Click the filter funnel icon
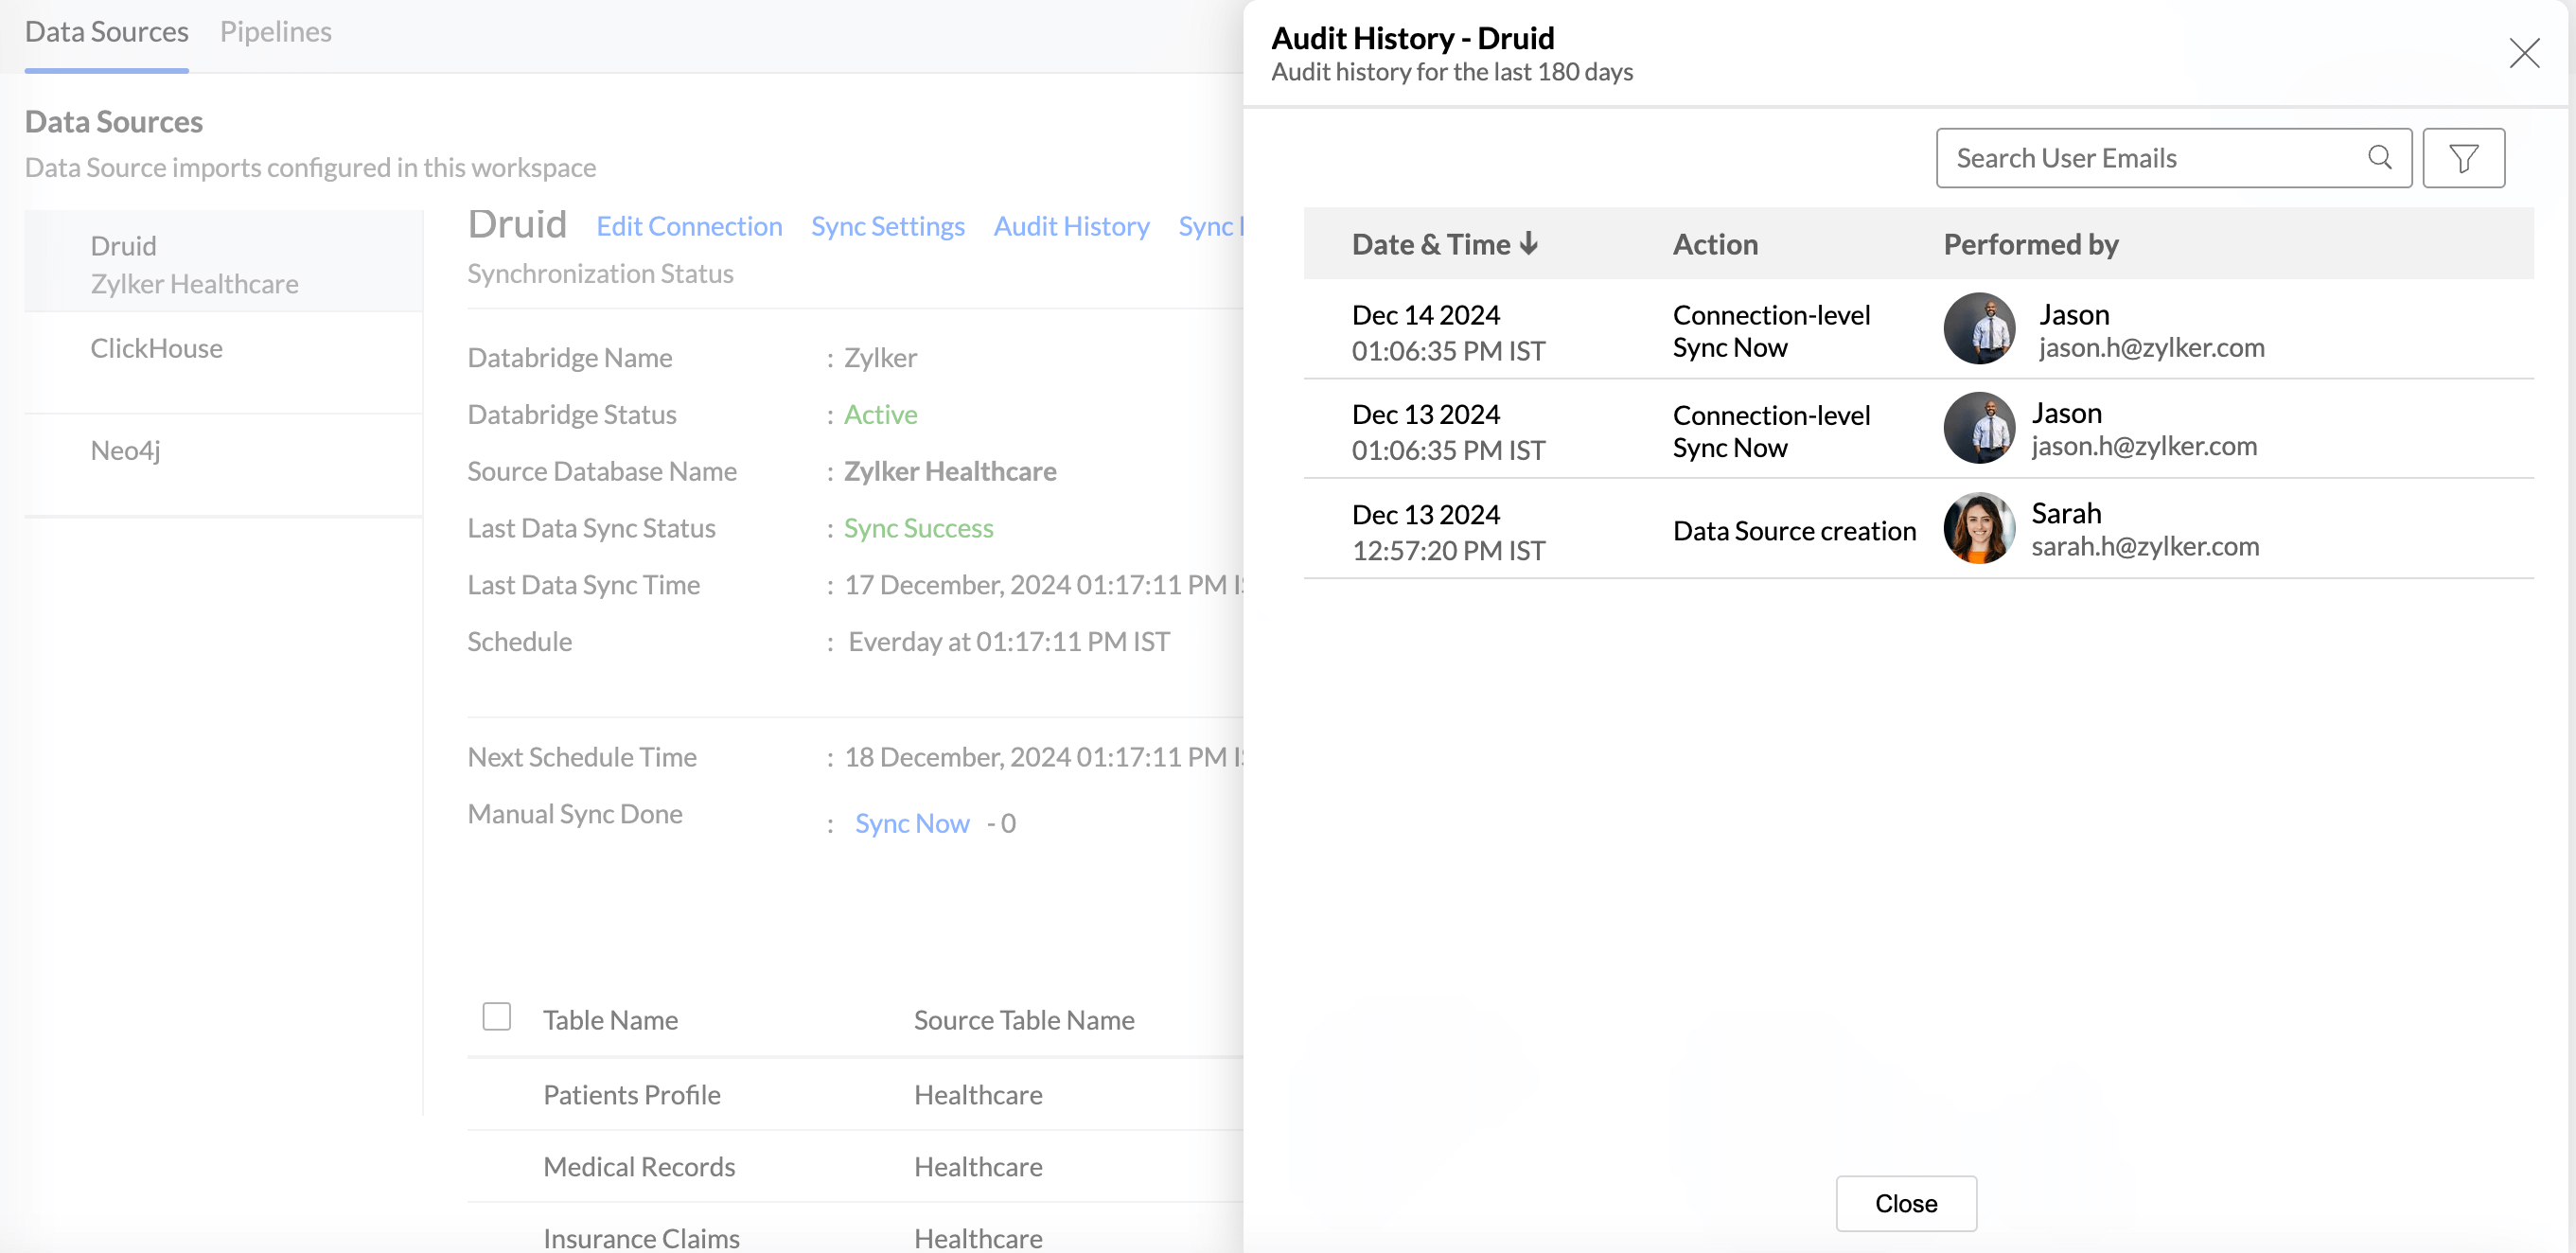The height and width of the screenshot is (1253, 2576). click(x=2463, y=158)
